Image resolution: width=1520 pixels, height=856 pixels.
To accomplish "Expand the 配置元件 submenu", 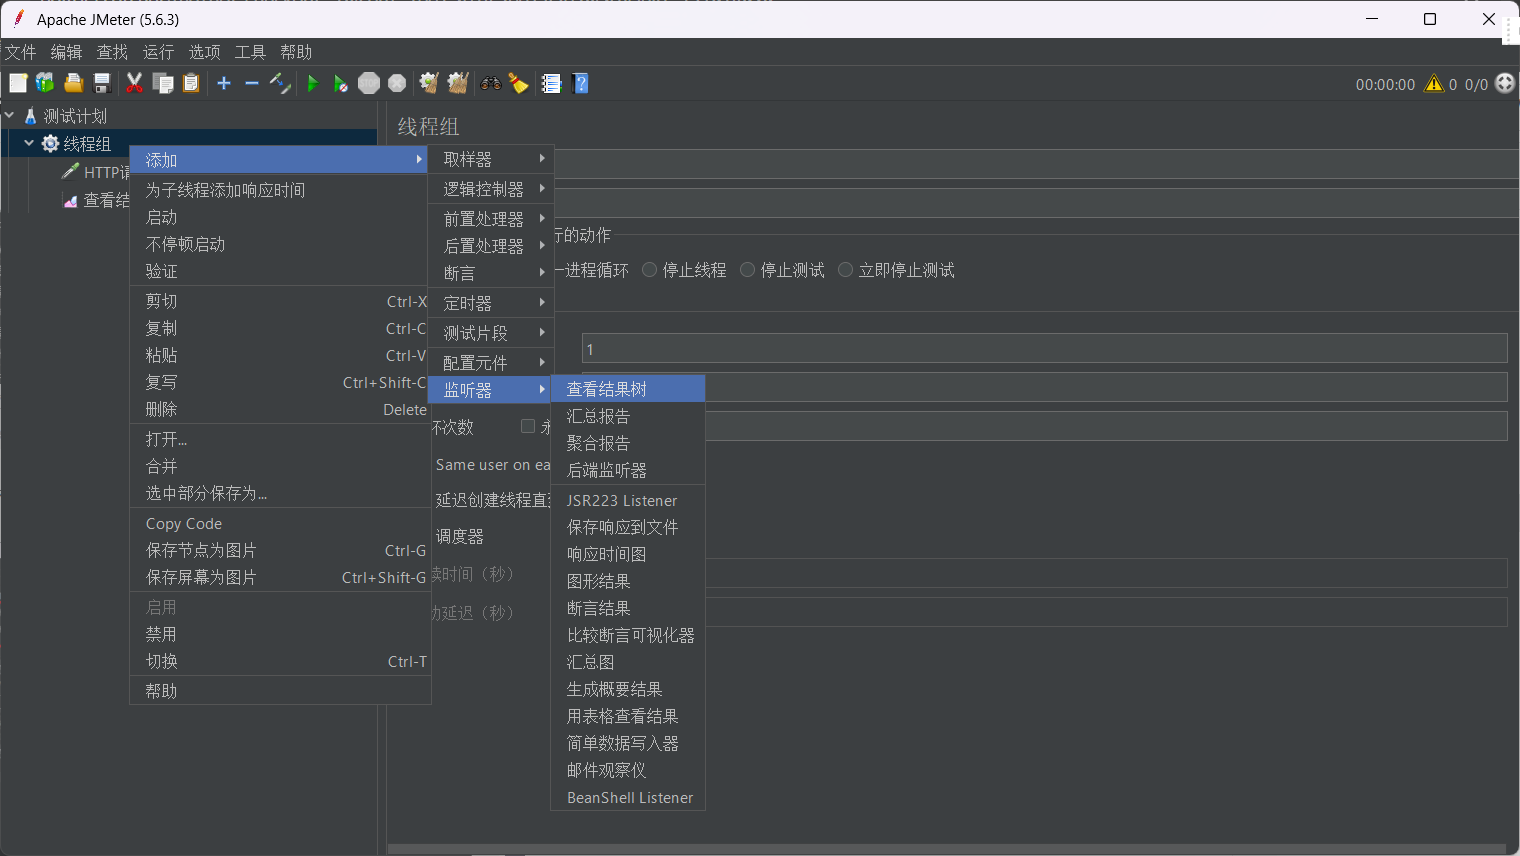I will 490,363.
